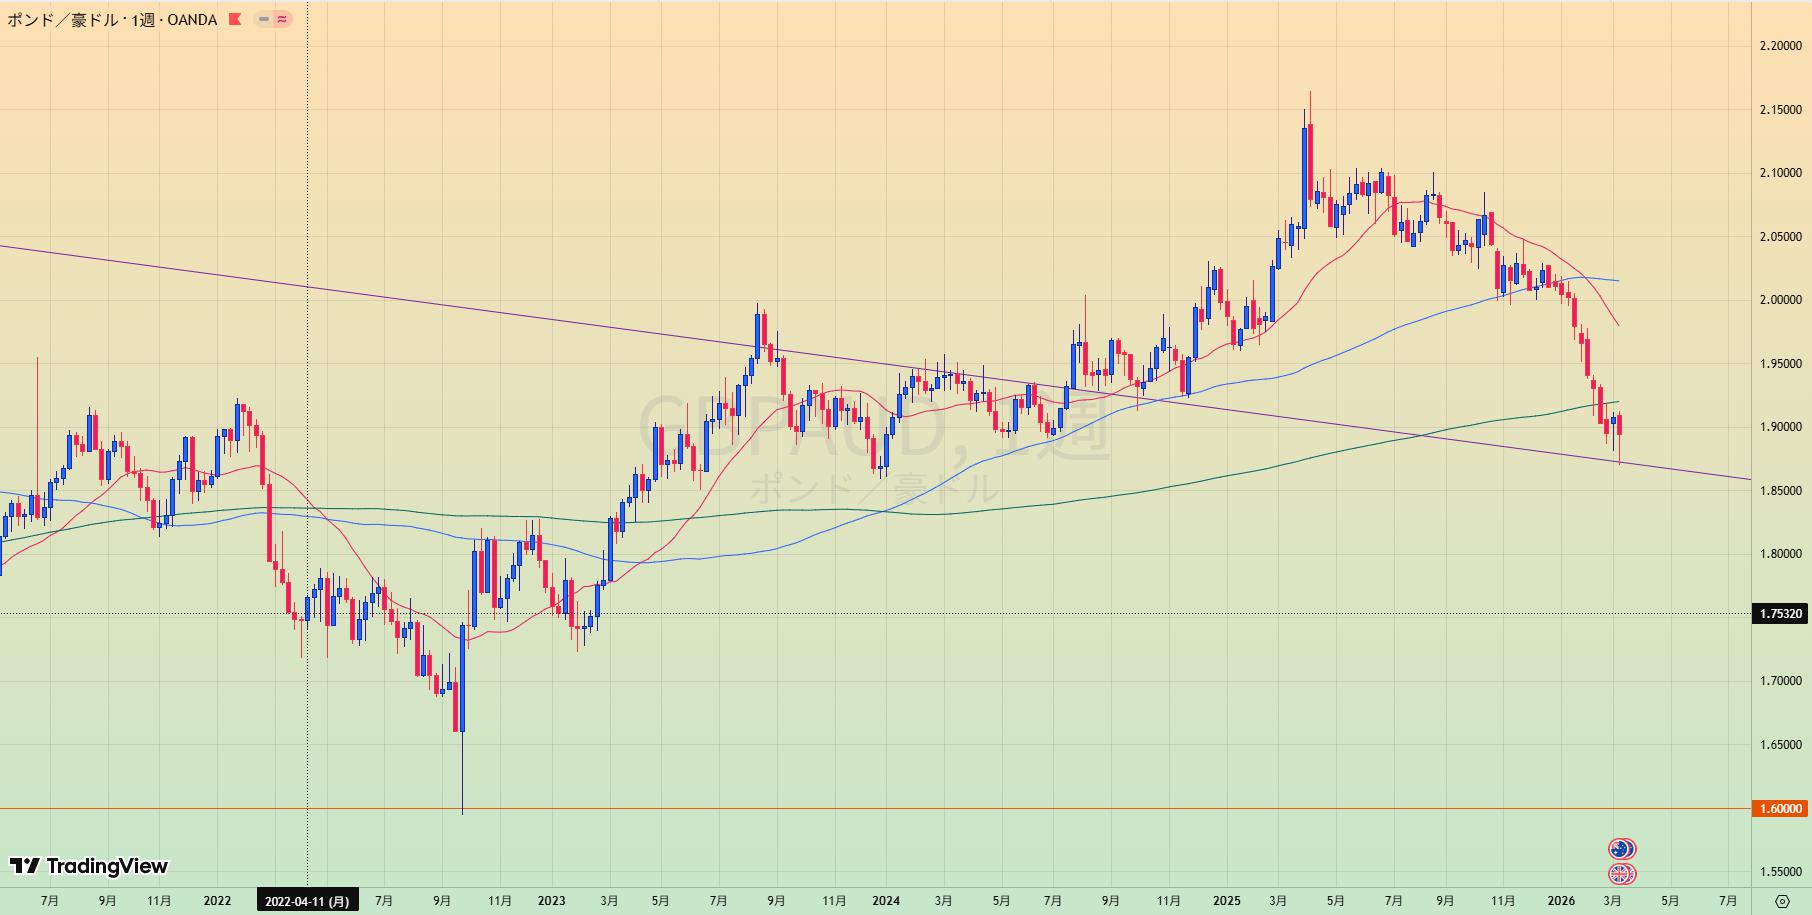The height and width of the screenshot is (915, 1812).
Task: Click the red flag icon beside OANDA
Action: point(235,19)
